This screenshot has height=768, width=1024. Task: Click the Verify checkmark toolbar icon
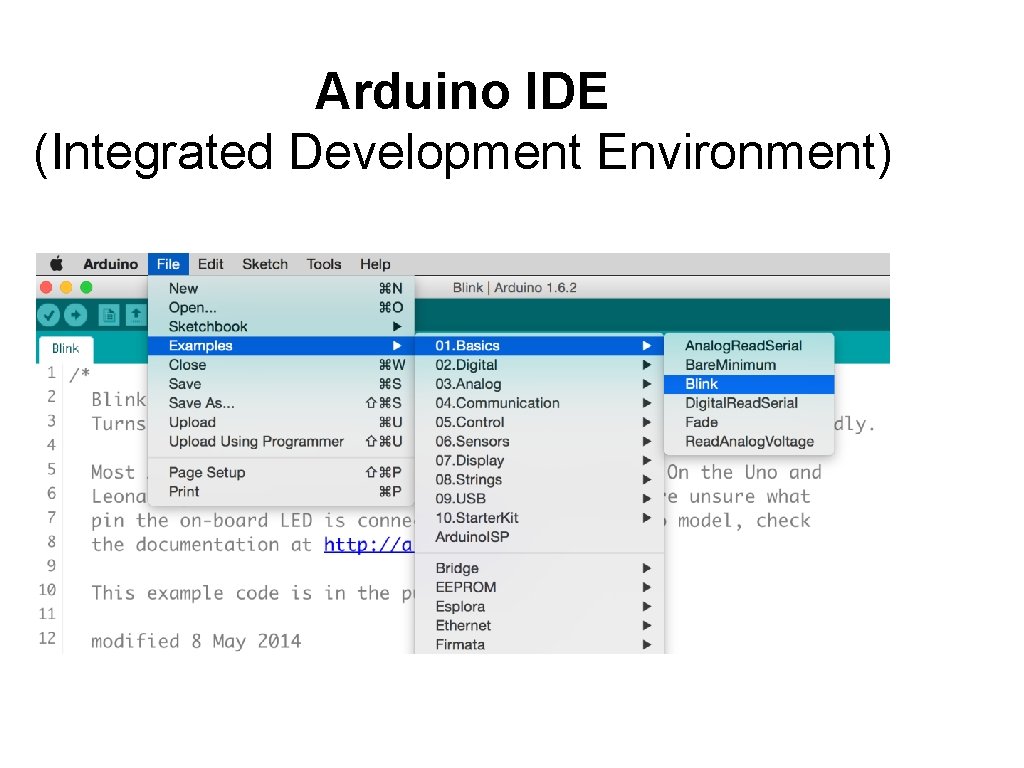click(x=49, y=315)
